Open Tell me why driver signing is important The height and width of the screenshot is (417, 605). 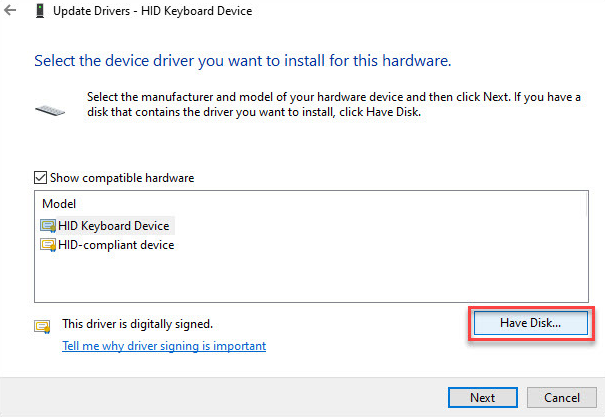point(164,346)
